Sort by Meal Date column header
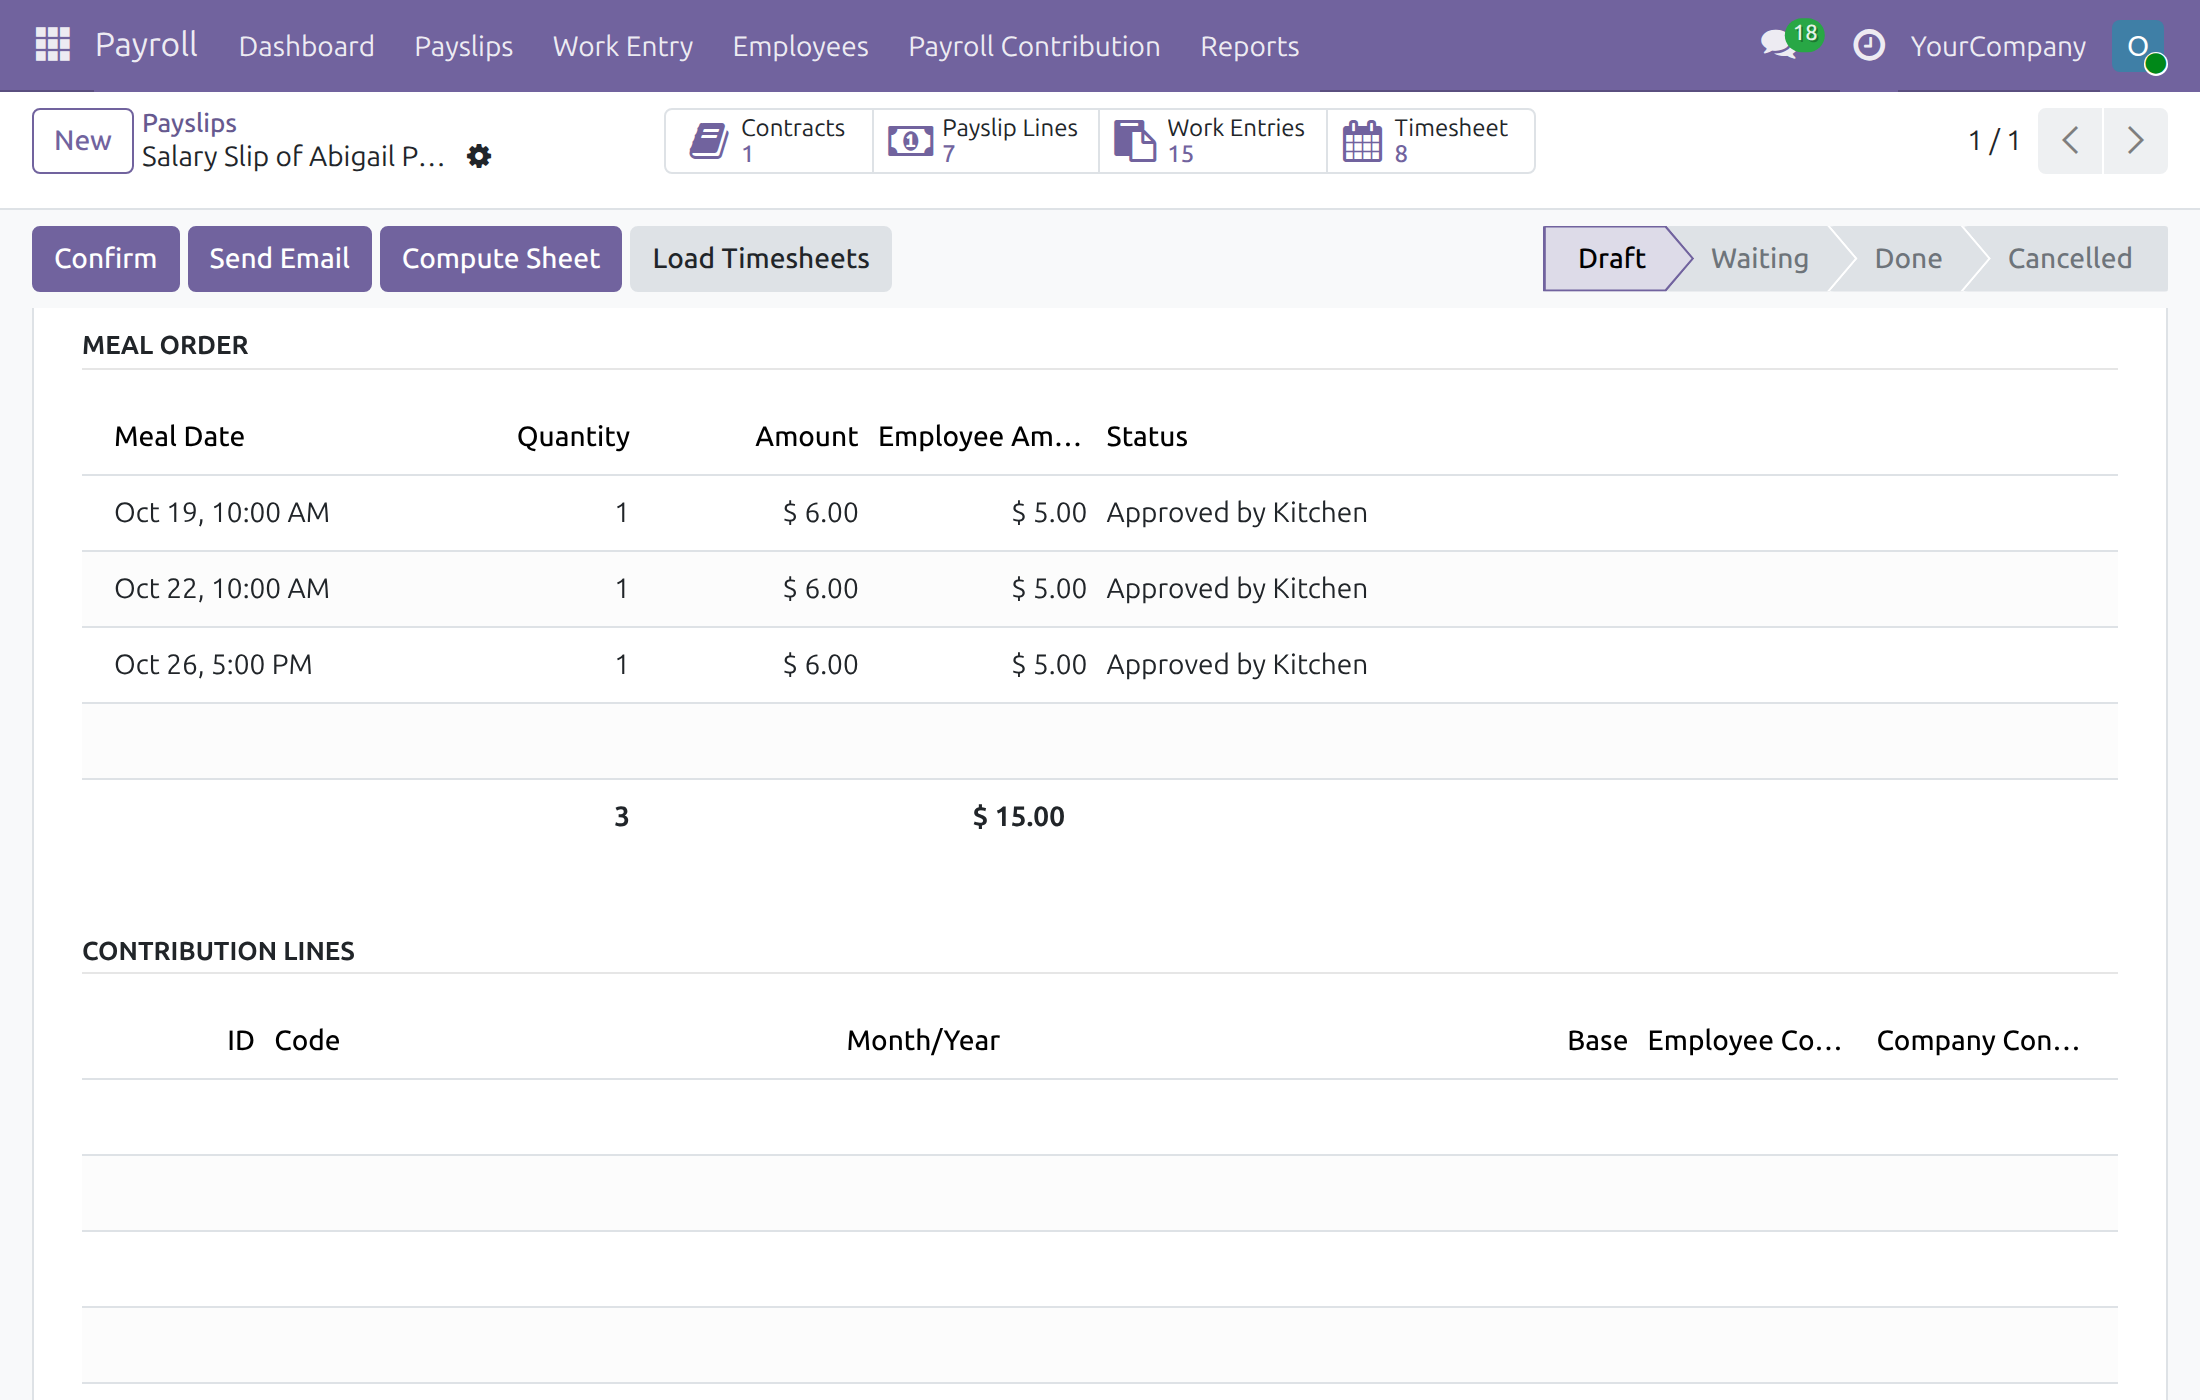Viewport: 2200px width, 1400px height. point(179,437)
